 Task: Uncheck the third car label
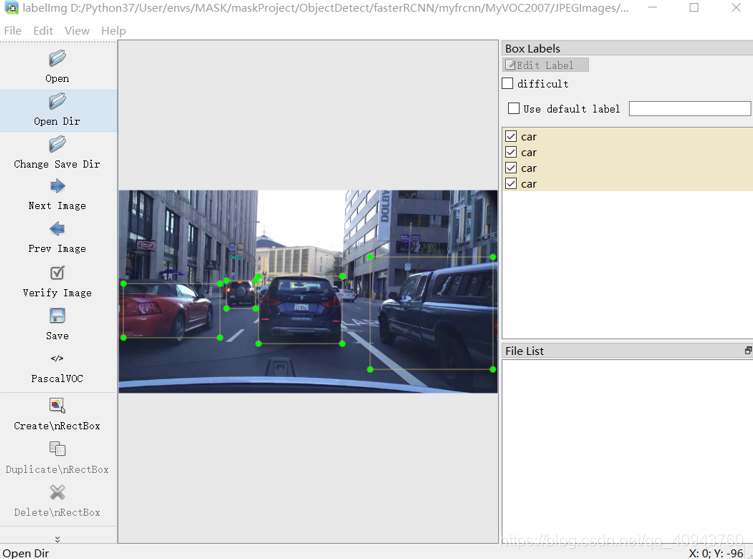[511, 168]
